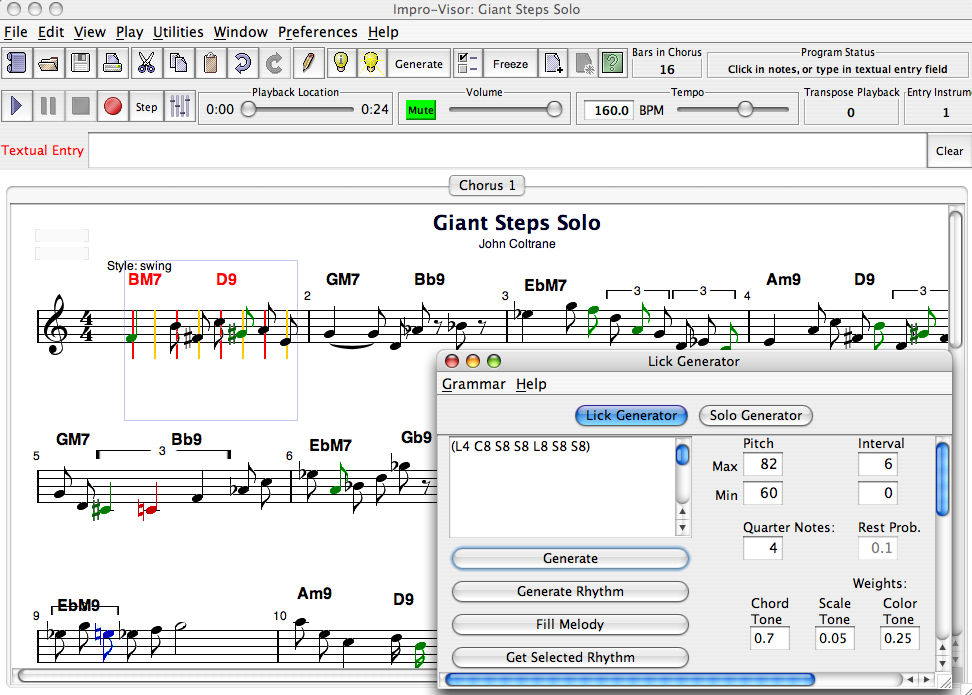The width and height of the screenshot is (972, 695).
Task: Open the main window Help menu
Action: point(383,32)
